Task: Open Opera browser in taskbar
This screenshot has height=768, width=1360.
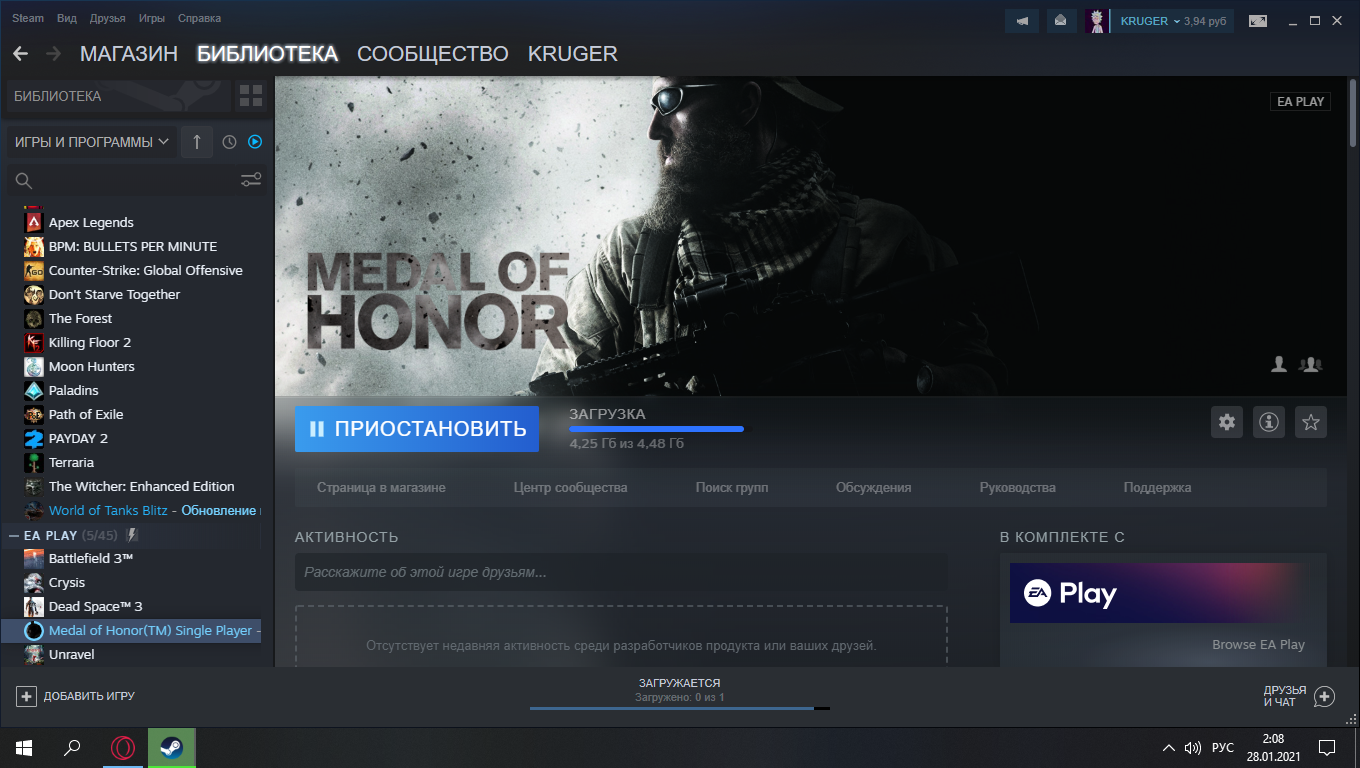Action: (123, 748)
